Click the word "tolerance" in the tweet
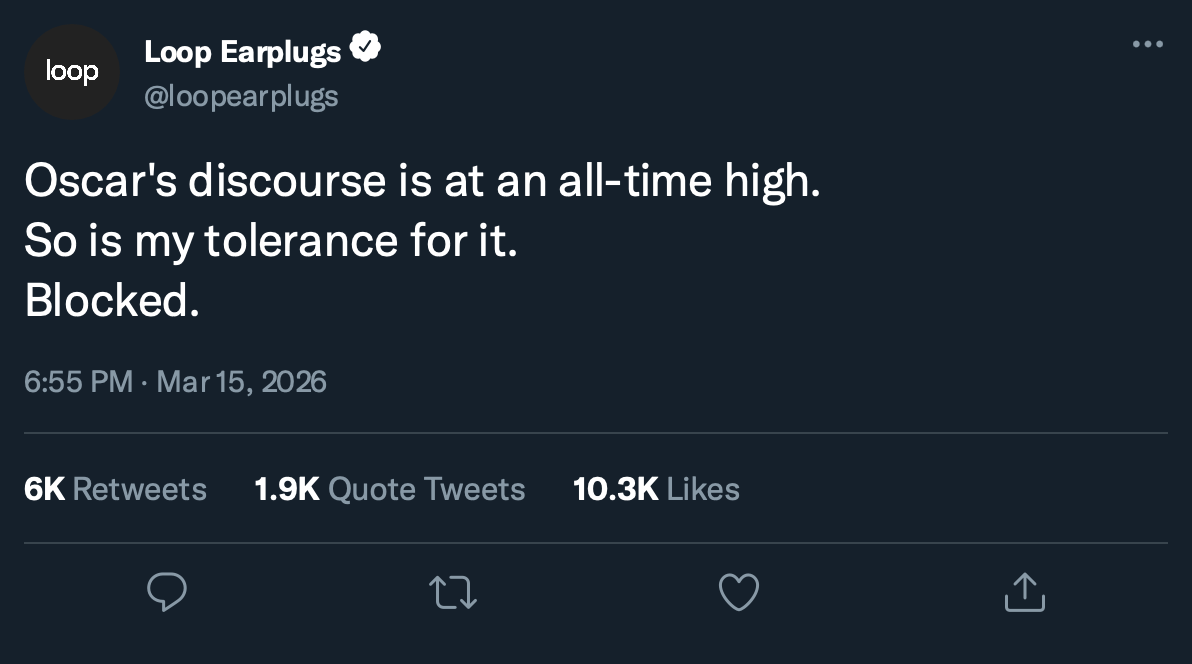This screenshot has width=1192, height=664. [299, 241]
